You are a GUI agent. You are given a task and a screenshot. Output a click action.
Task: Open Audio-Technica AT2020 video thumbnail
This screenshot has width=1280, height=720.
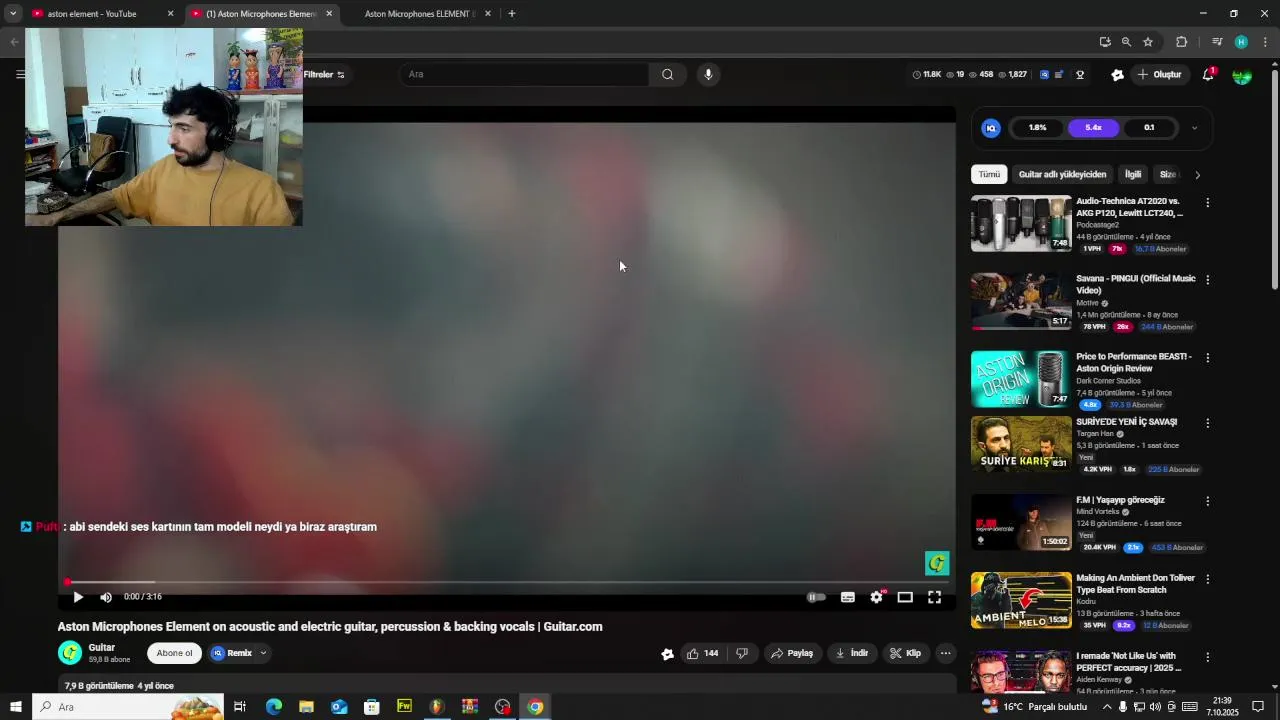click(1021, 223)
